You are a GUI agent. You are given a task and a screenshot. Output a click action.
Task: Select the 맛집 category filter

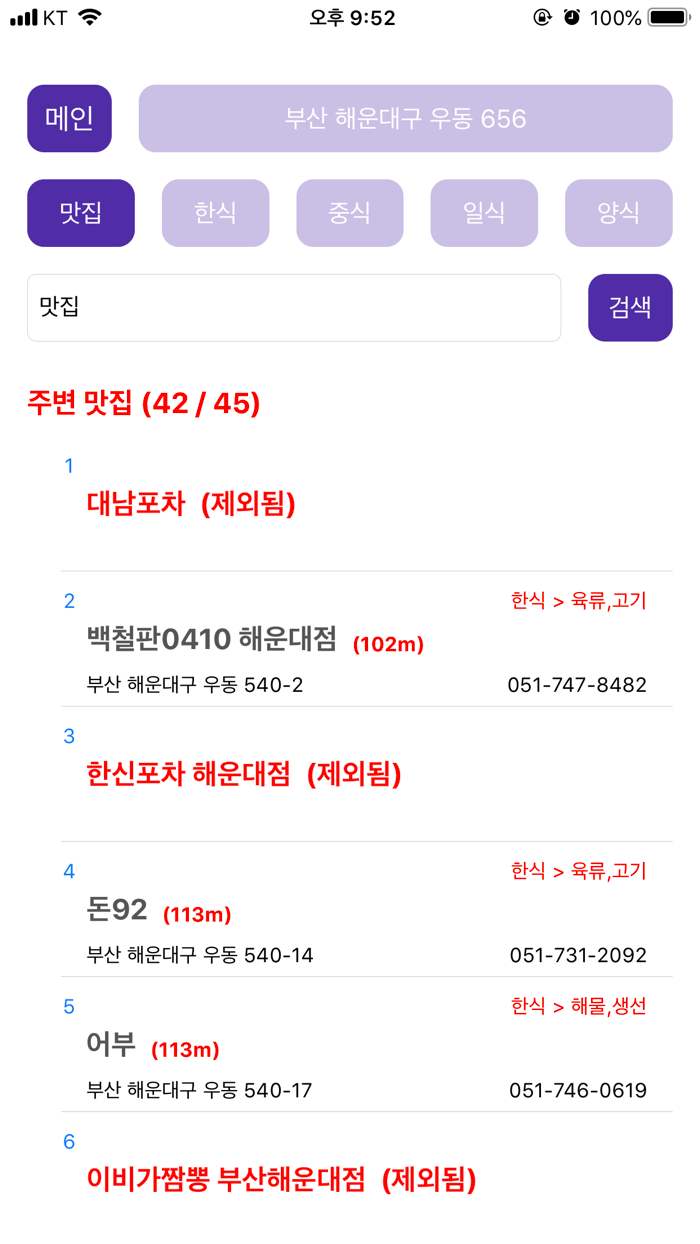click(x=80, y=212)
